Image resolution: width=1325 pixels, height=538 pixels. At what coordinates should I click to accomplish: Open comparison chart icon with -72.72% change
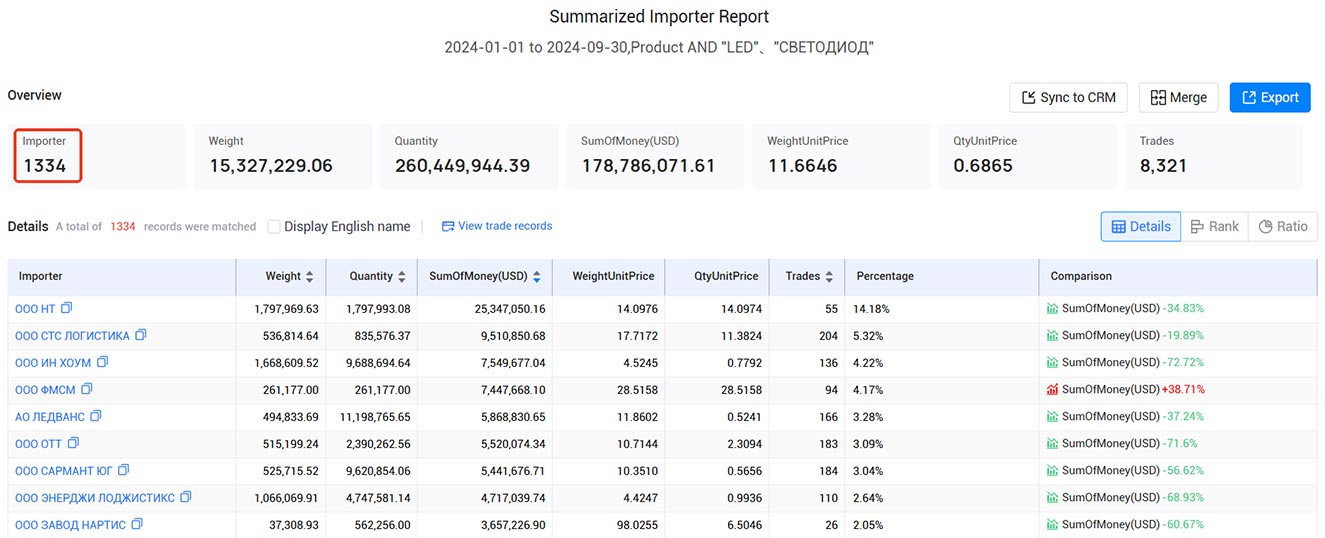(x=1053, y=363)
